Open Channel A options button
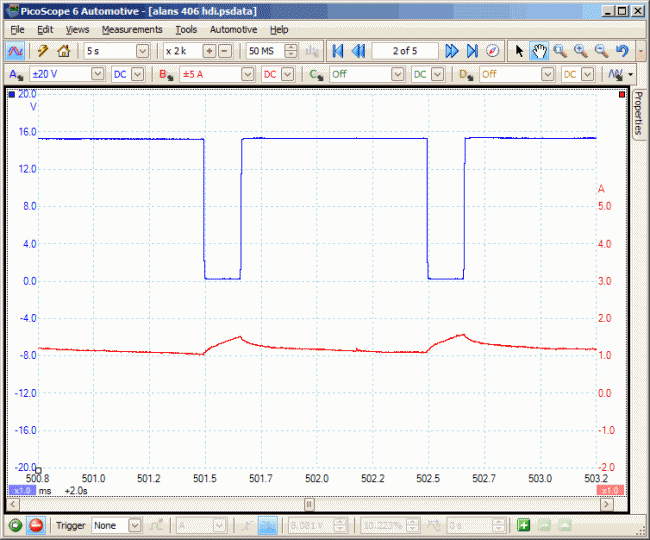650x540 pixels. 16,74
